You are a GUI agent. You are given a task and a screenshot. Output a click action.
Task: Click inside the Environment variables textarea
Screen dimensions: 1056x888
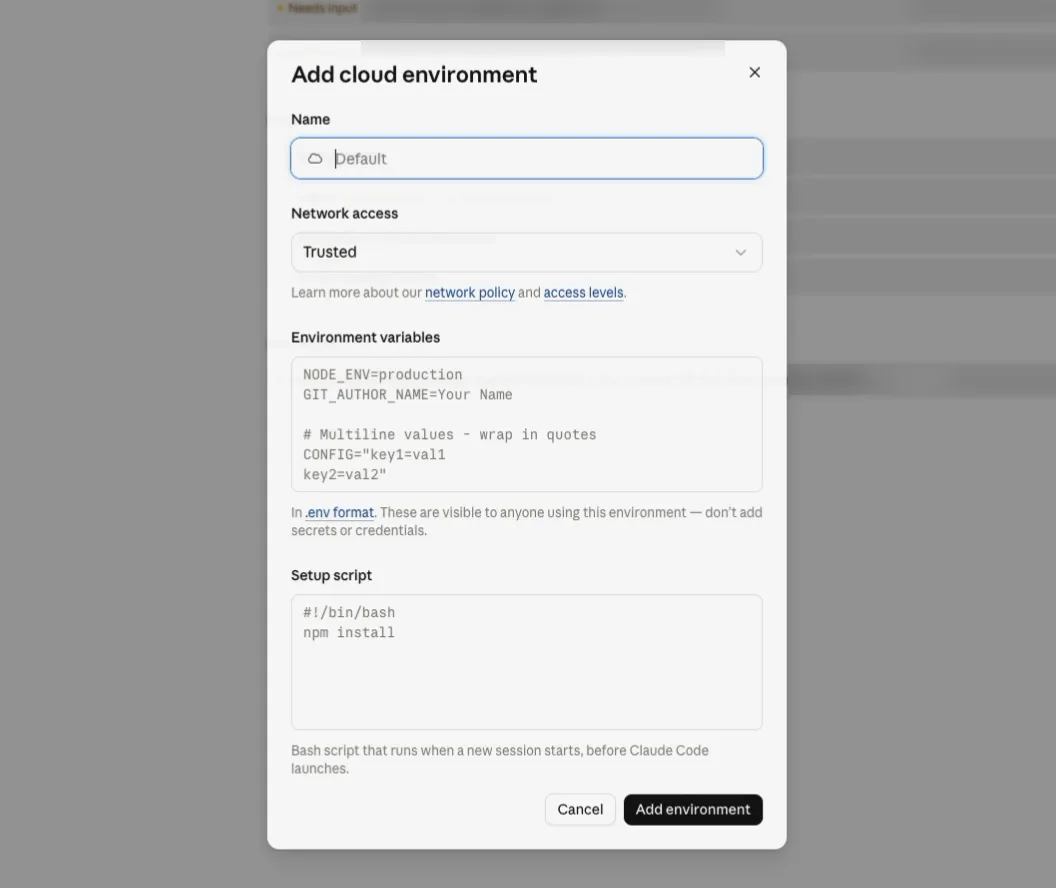[x=527, y=424]
